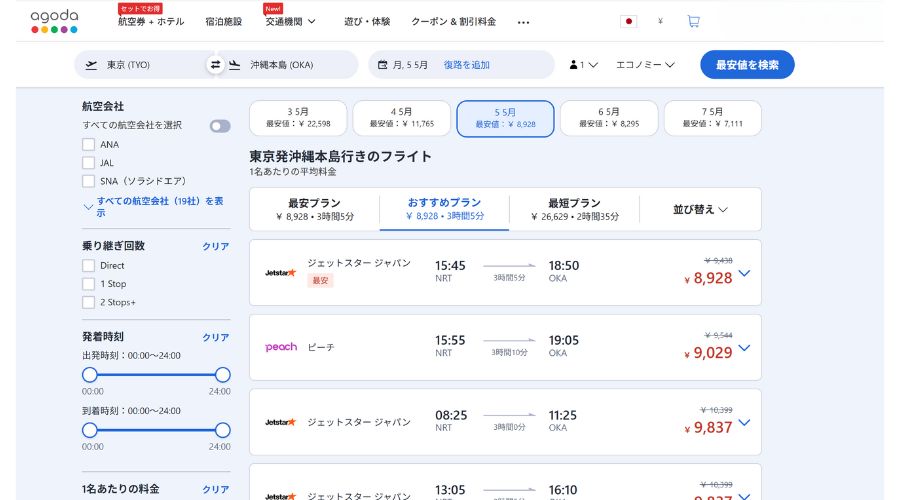The width and height of the screenshot is (900, 500).
Task: Clear the 1名あたりの料金 price filter
Action: coord(216,490)
